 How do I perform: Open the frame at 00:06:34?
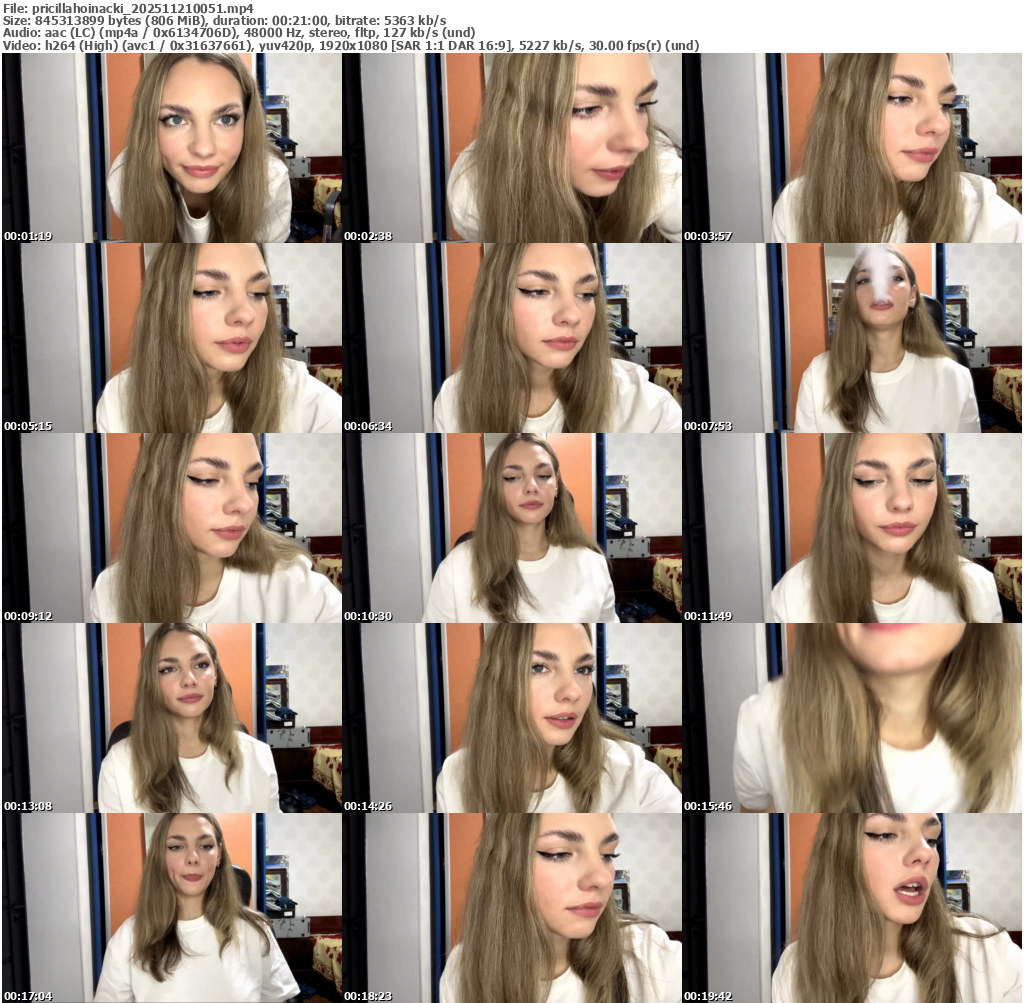click(512, 337)
